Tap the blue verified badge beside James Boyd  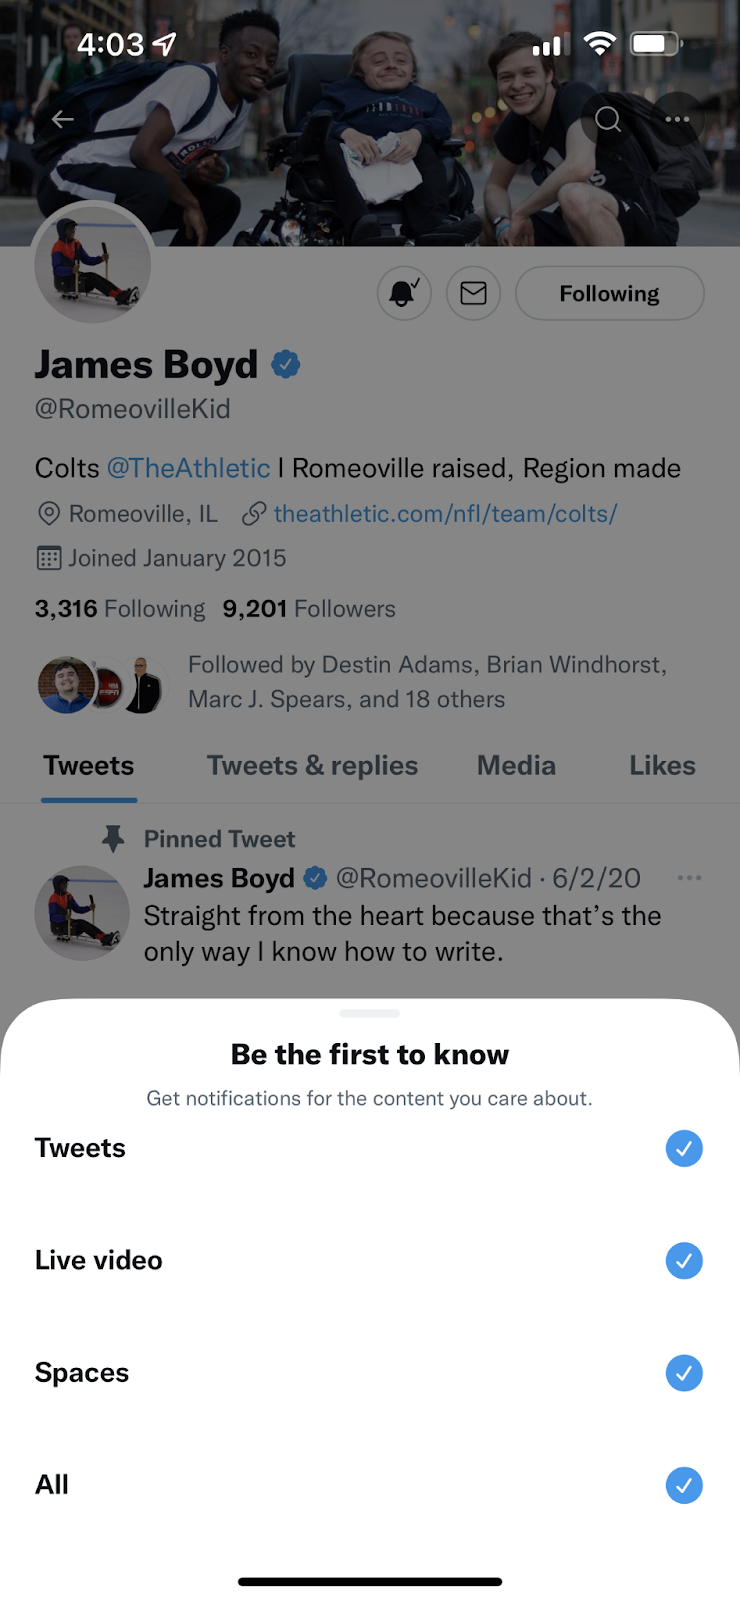[x=286, y=365]
